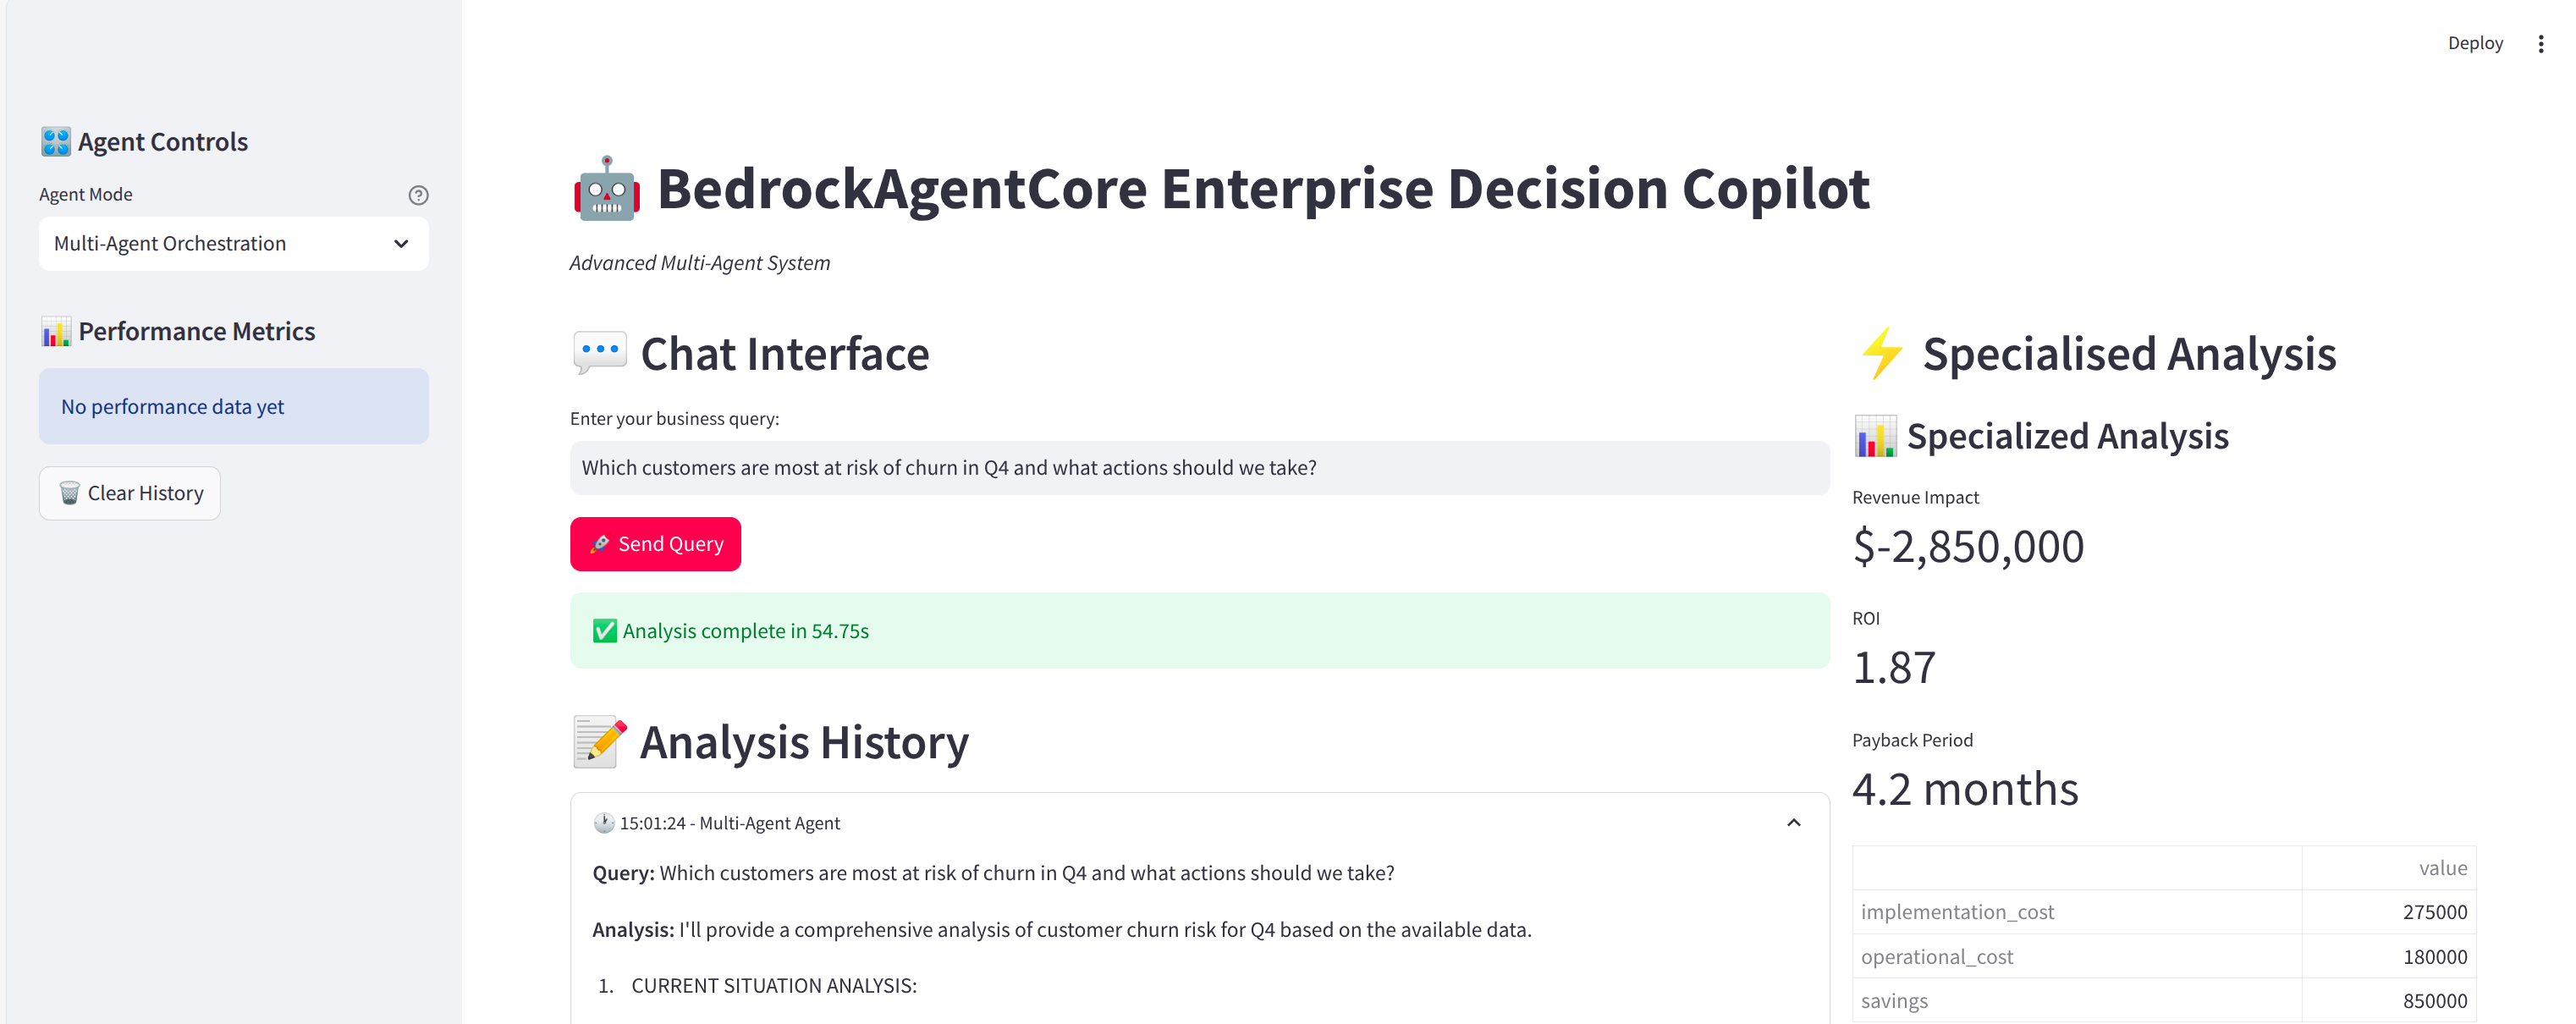
Task: Click the Clear History button
Action: pyautogui.click(x=130, y=493)
